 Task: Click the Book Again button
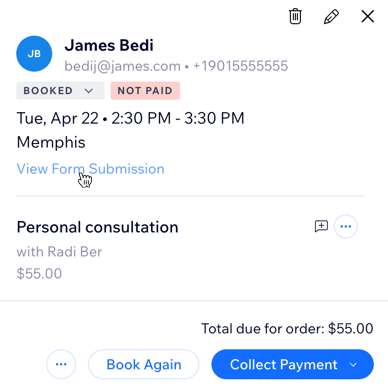pyautogui.click(x=144, y=364)
